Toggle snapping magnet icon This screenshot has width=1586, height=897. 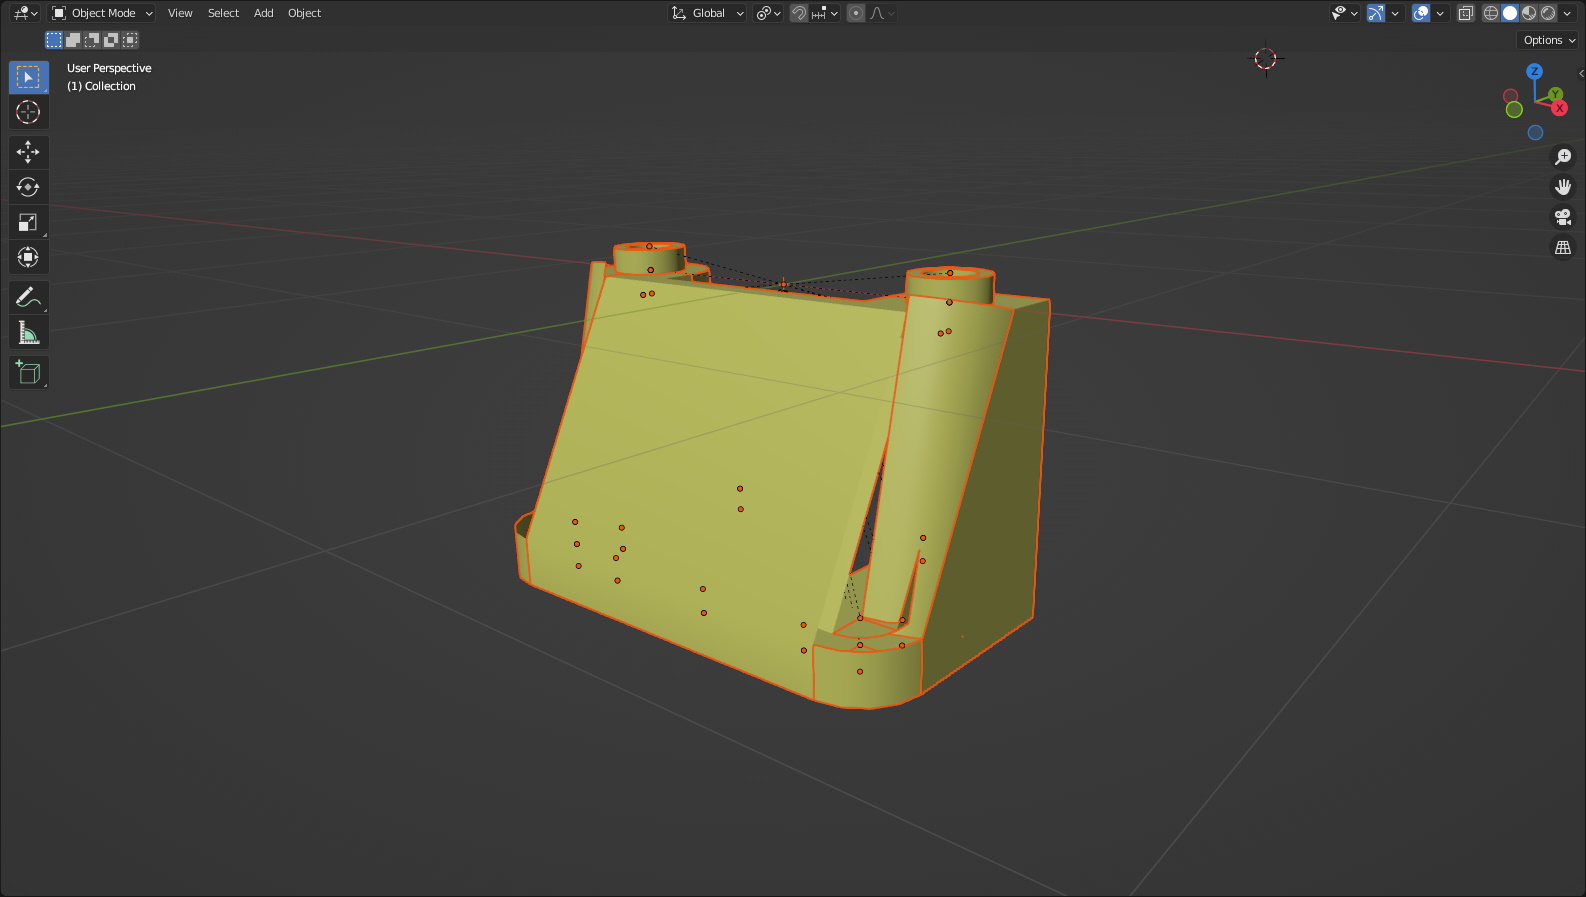pyautogui.click(x=799, y=13)
